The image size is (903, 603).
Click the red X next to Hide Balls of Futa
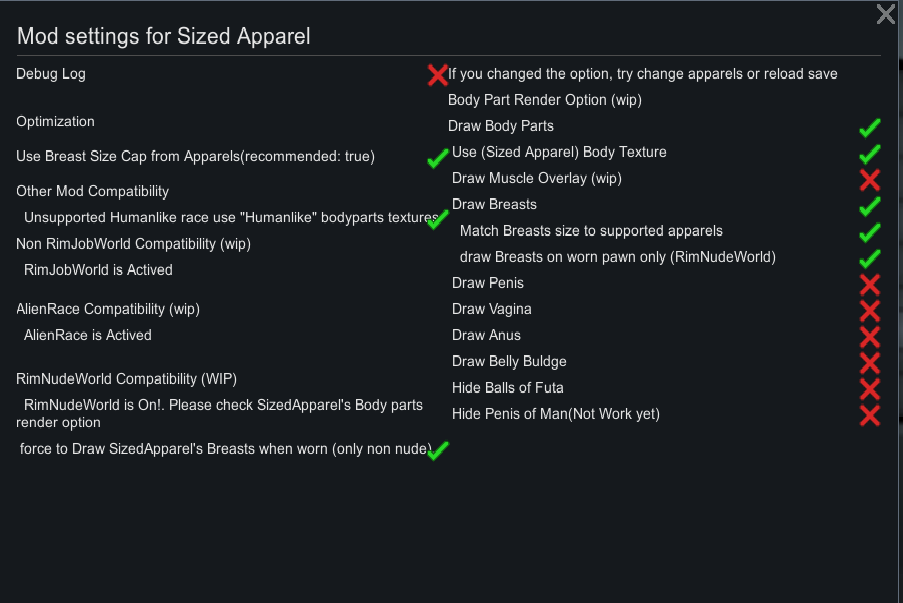pos(869,389)
